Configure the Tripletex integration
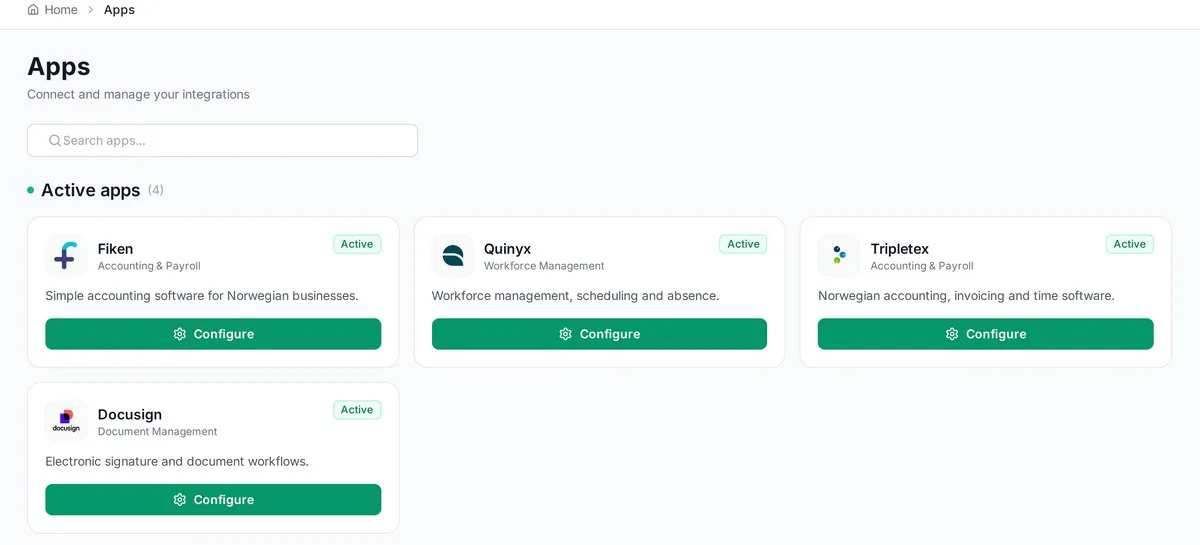 point(985,334)
